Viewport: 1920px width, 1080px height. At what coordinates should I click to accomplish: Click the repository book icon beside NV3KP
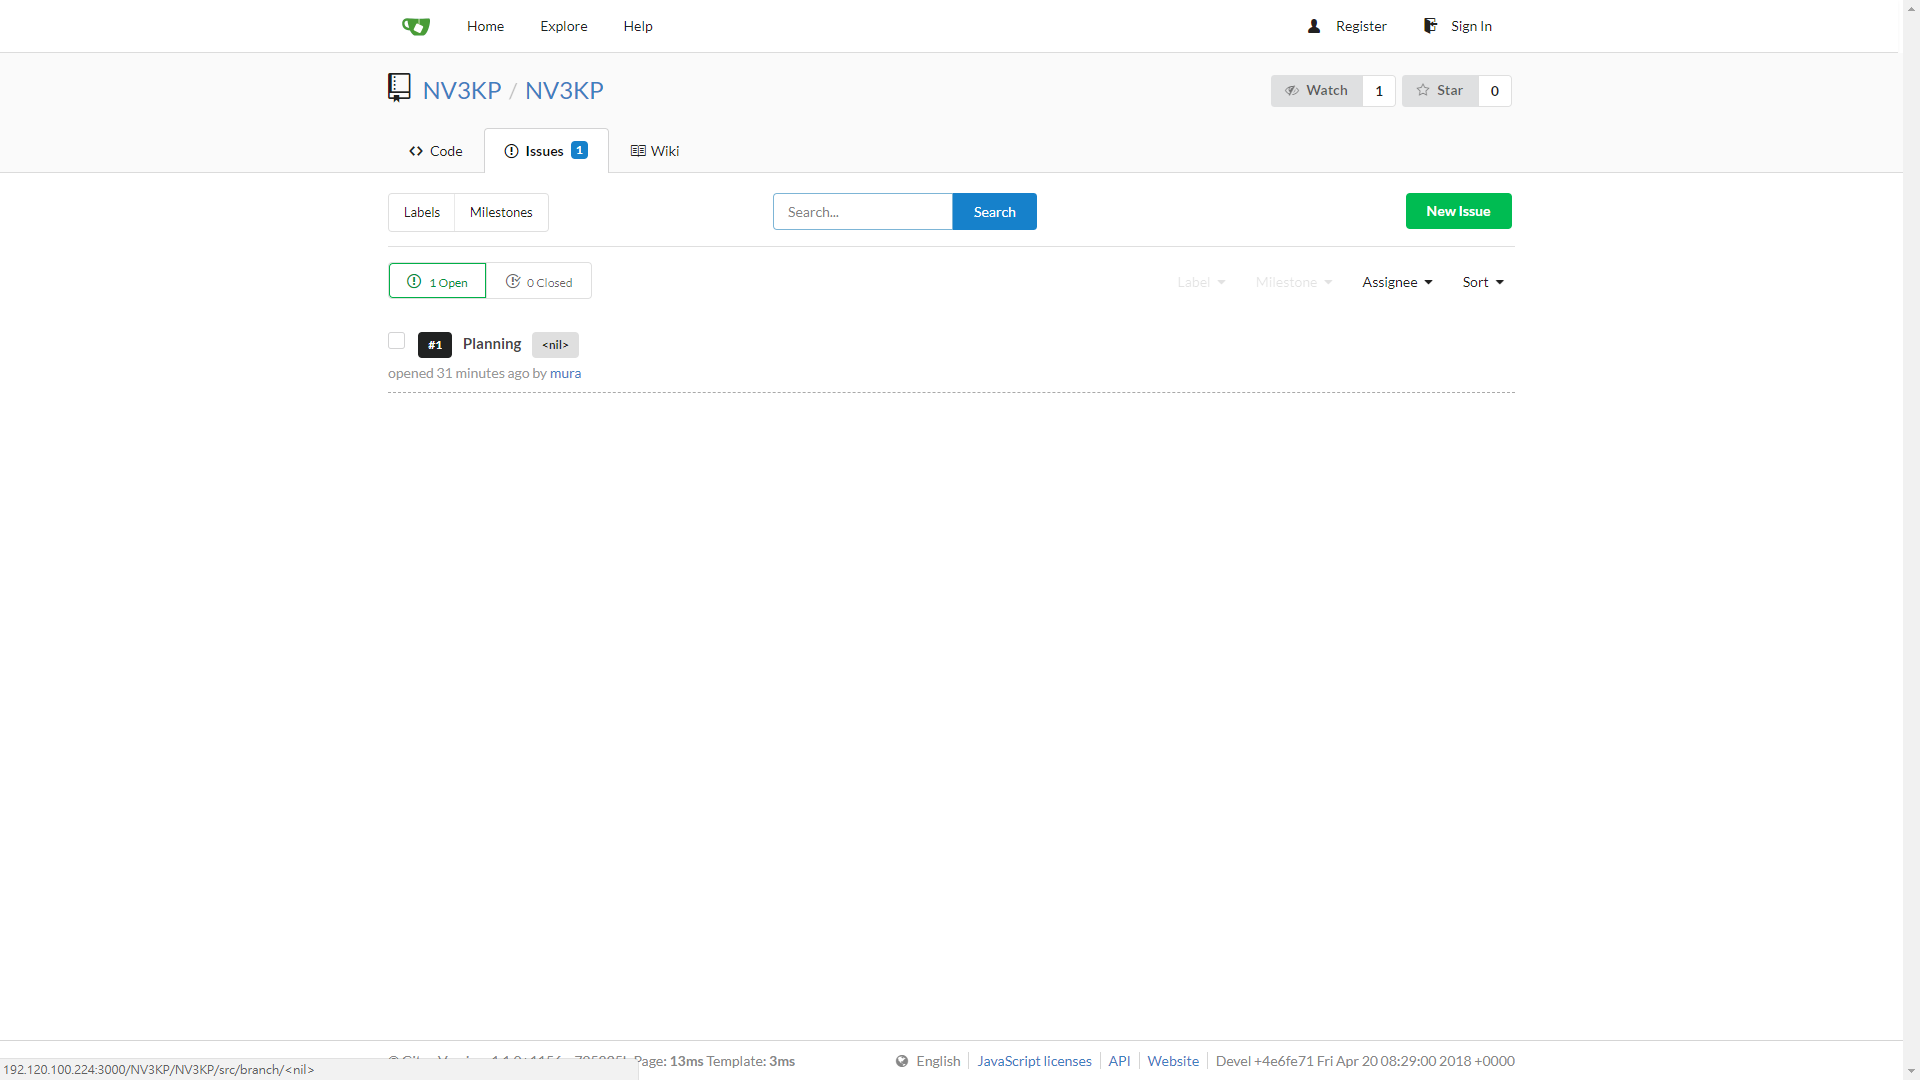point(398,87)
